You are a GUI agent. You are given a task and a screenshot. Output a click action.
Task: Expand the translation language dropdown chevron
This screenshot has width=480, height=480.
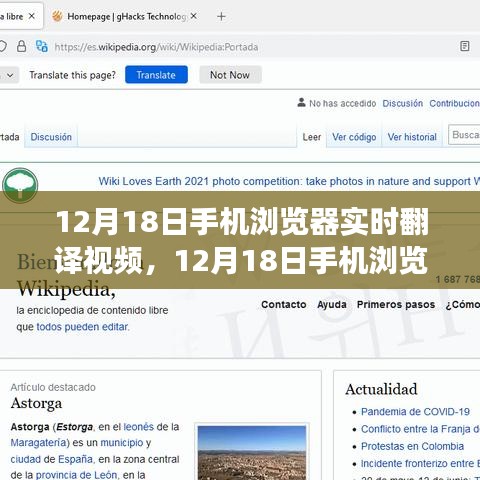coord(10,75)
